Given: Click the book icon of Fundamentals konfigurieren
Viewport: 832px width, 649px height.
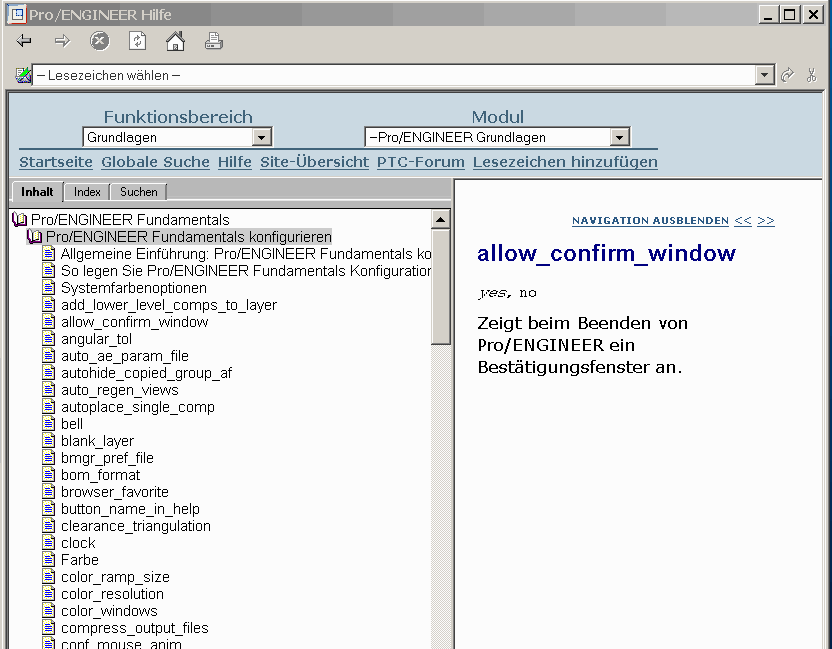Looking at the screenshot, I should click(x=34, y=236).
